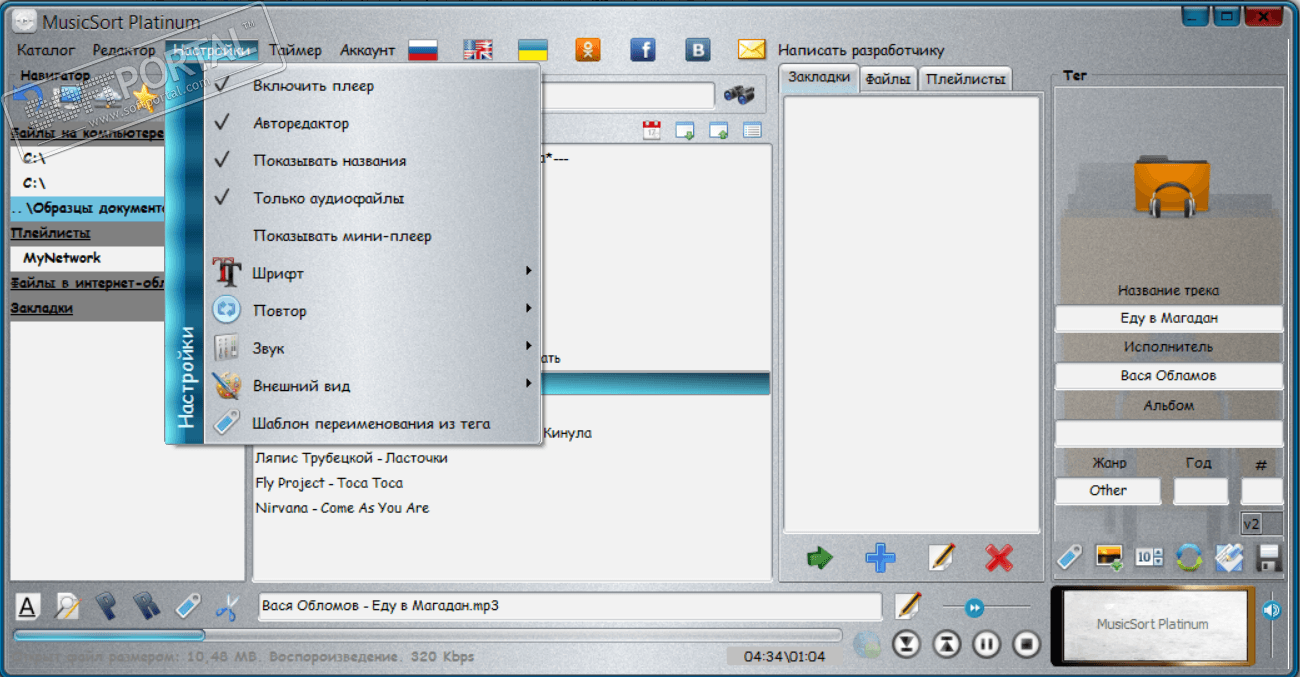Open the 'Каталог' menu

click(46, 50)
